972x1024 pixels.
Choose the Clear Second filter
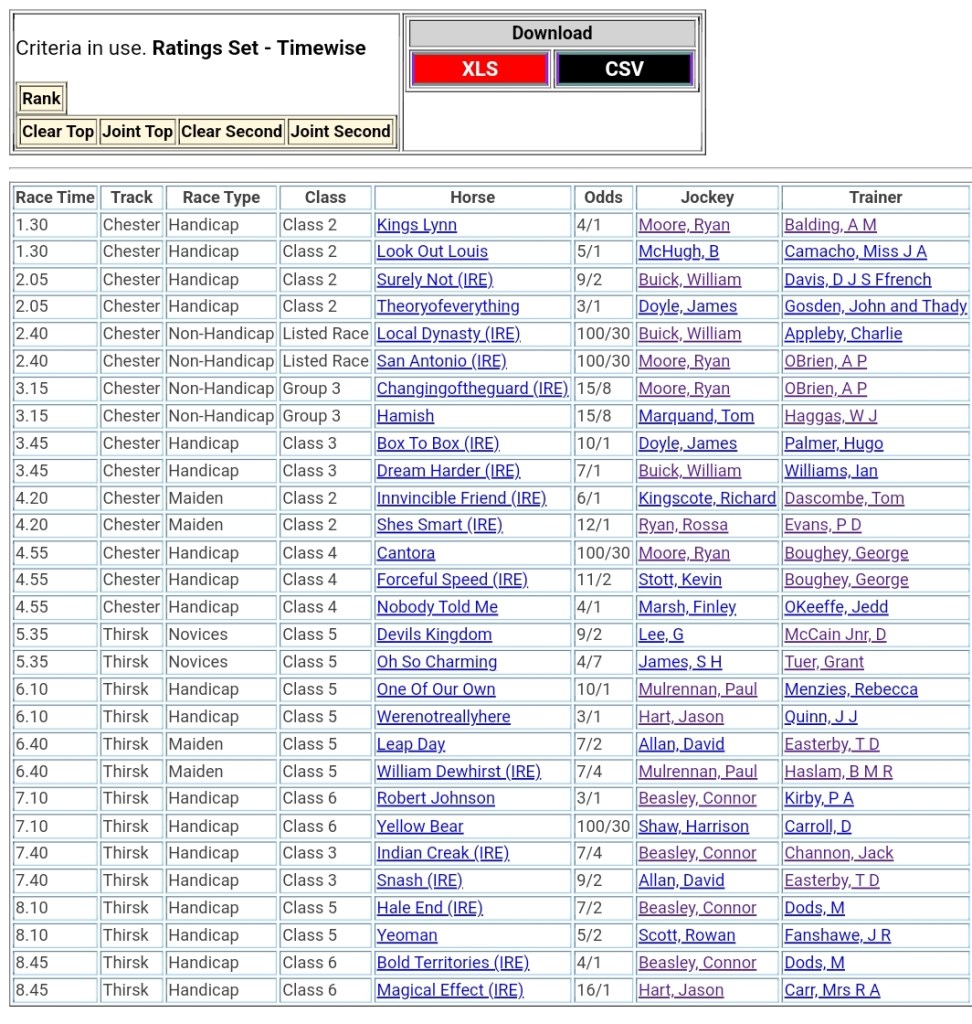pyautogui.click(x=231, y=131)
